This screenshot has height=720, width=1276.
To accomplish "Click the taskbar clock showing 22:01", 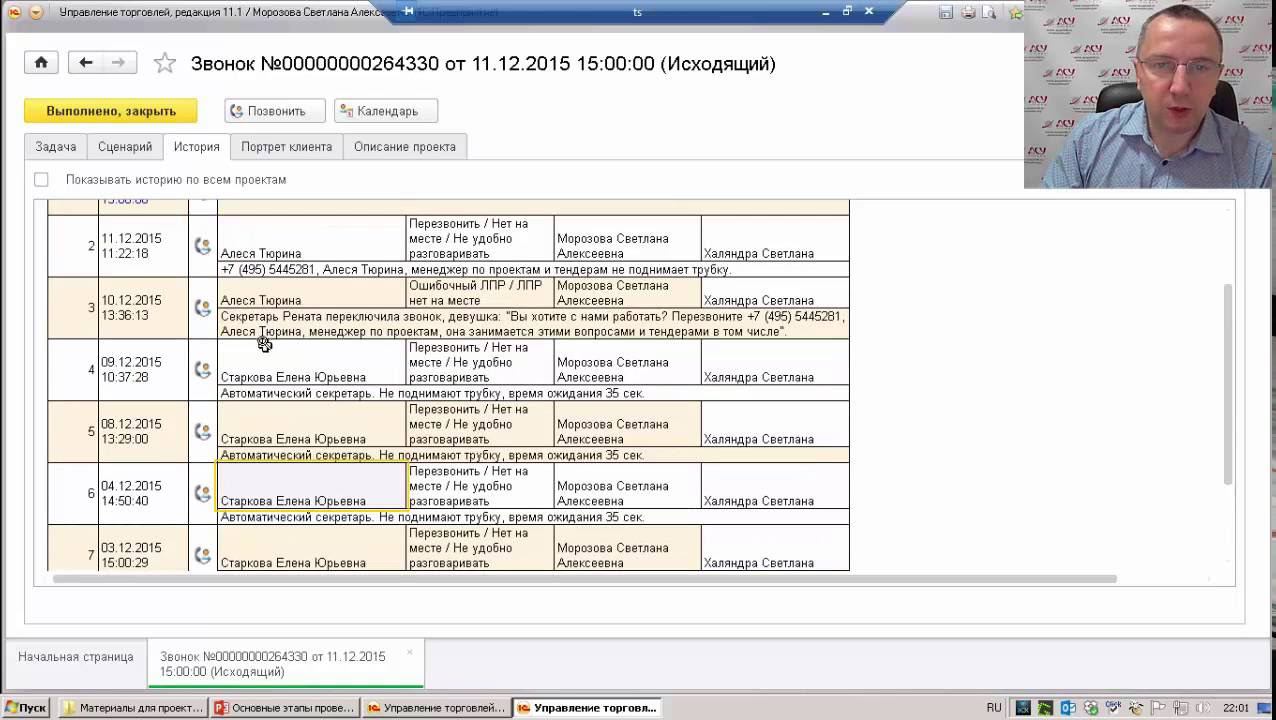I will pos(1236,708).
